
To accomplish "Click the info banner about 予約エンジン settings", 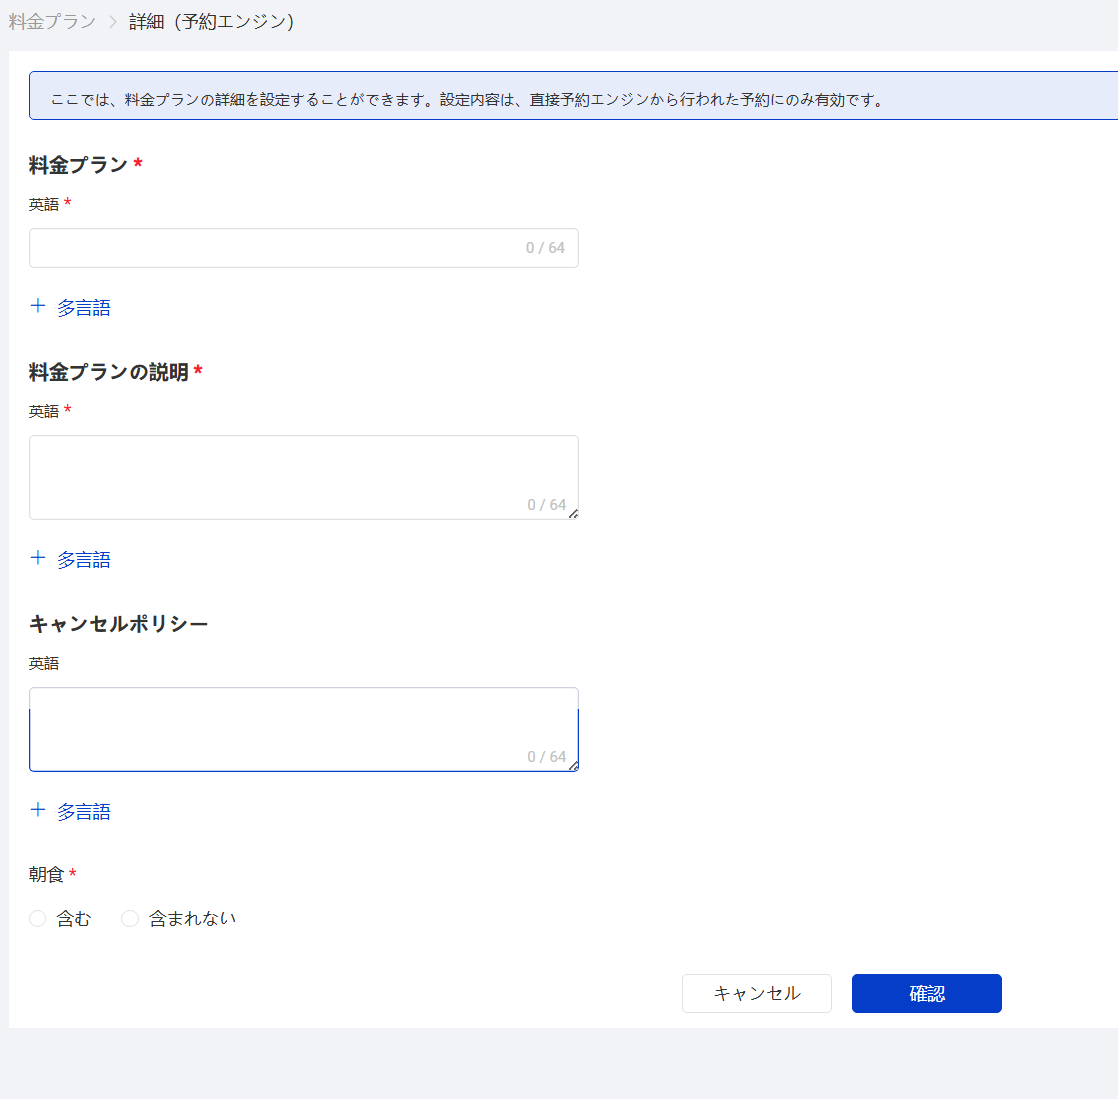I will pyautogui.click(x=573, y=96).
